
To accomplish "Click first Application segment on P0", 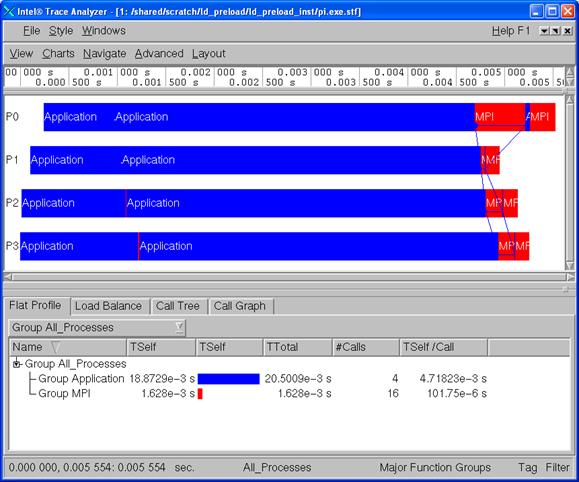I will [78, 117].
